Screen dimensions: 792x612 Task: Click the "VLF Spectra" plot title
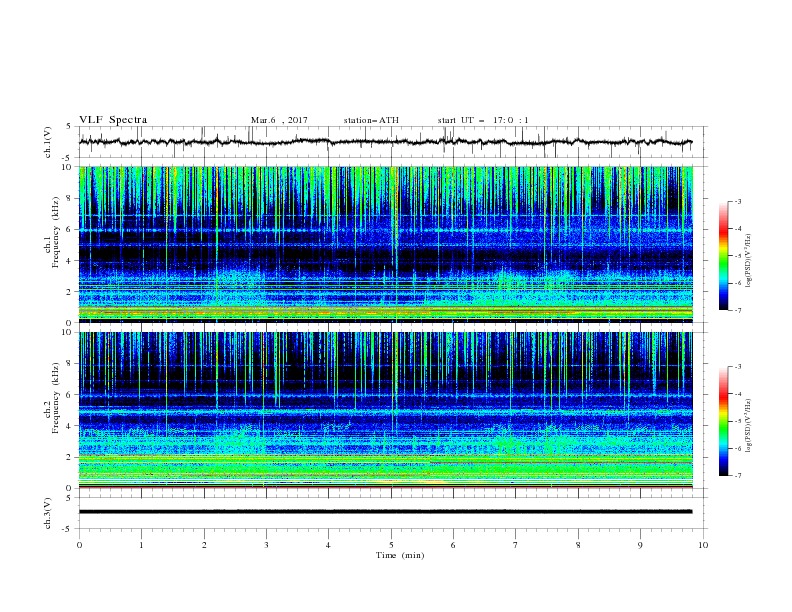[113, 120]
